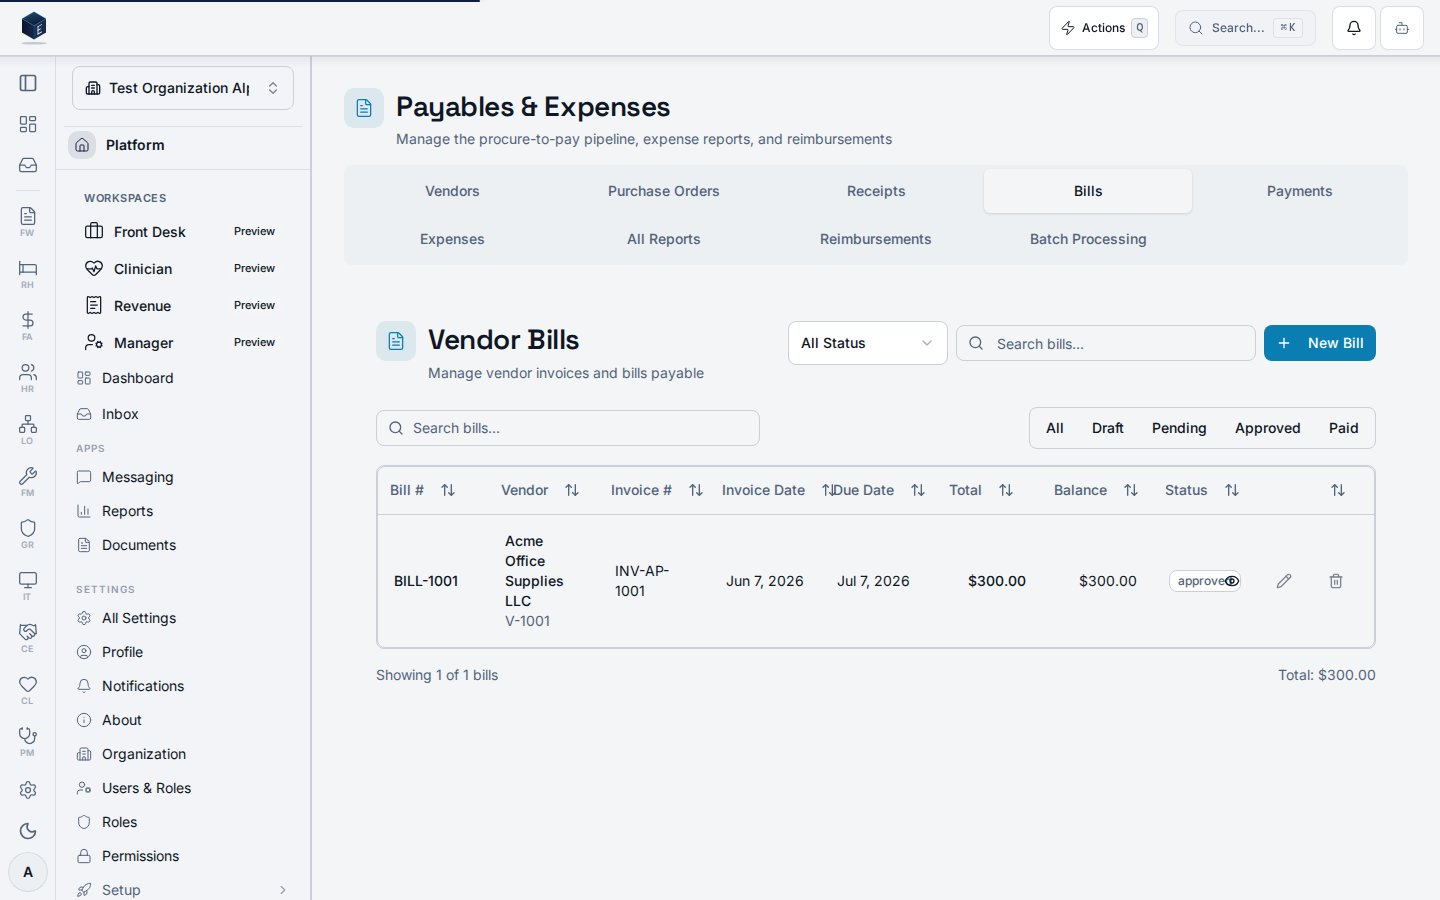This screenshot has width=1440, height=900.
Task: Open the CL heart module icon
Action: [28, 689]
